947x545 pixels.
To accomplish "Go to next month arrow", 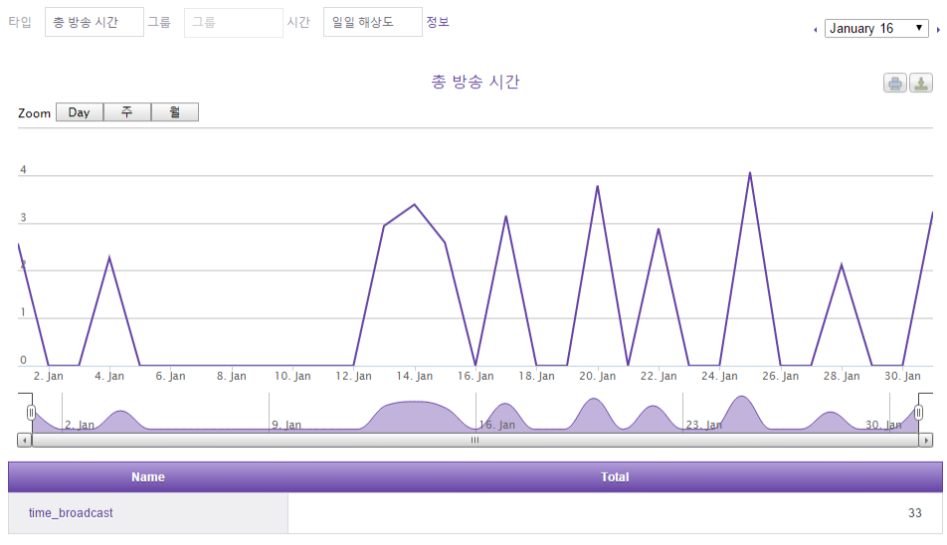I will click(938, 30).
